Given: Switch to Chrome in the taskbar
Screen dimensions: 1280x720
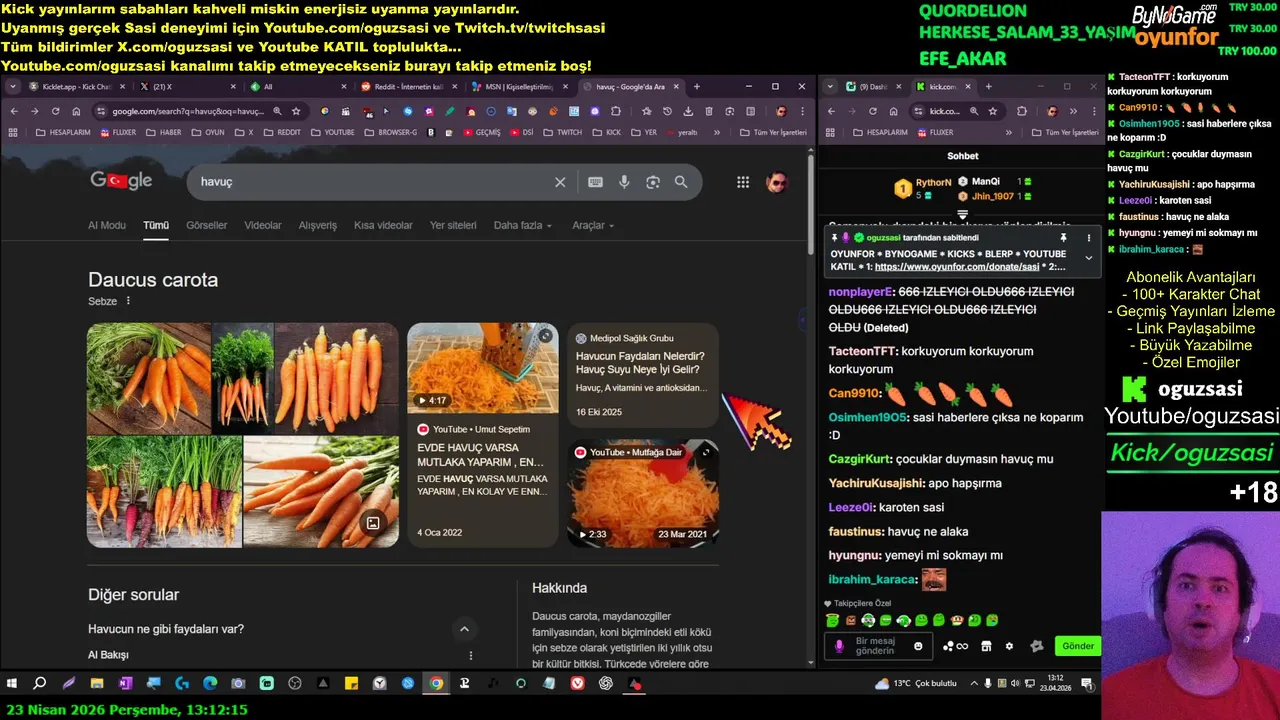Looking at the screenshot, I should click(x=436, y=684).
